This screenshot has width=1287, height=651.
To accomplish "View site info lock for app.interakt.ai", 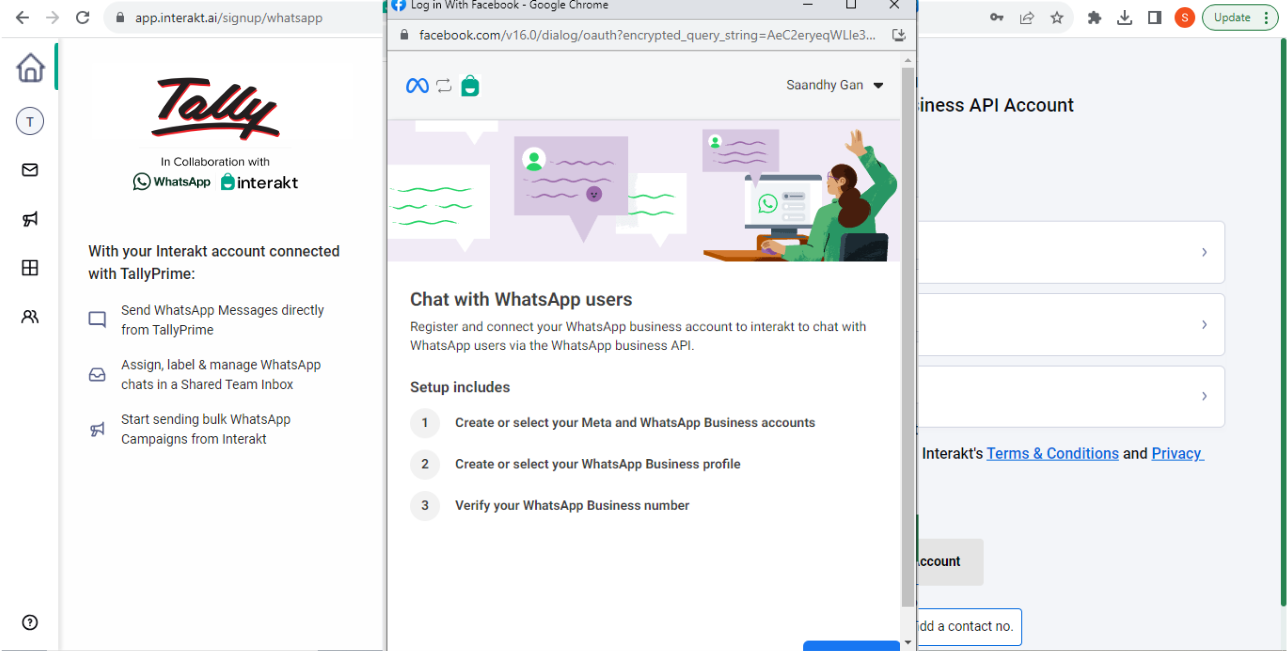I will (x=120, y=18).
